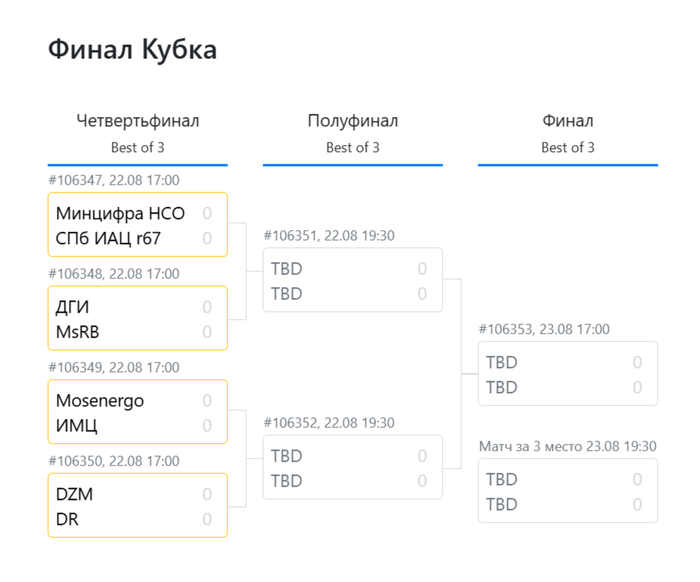Open the third place match card
The image size is (700, 582).
568,491
